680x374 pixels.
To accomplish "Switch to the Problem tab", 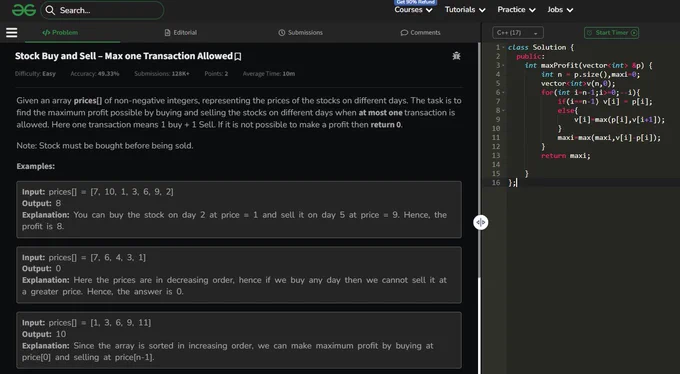I will pos(60,33).
